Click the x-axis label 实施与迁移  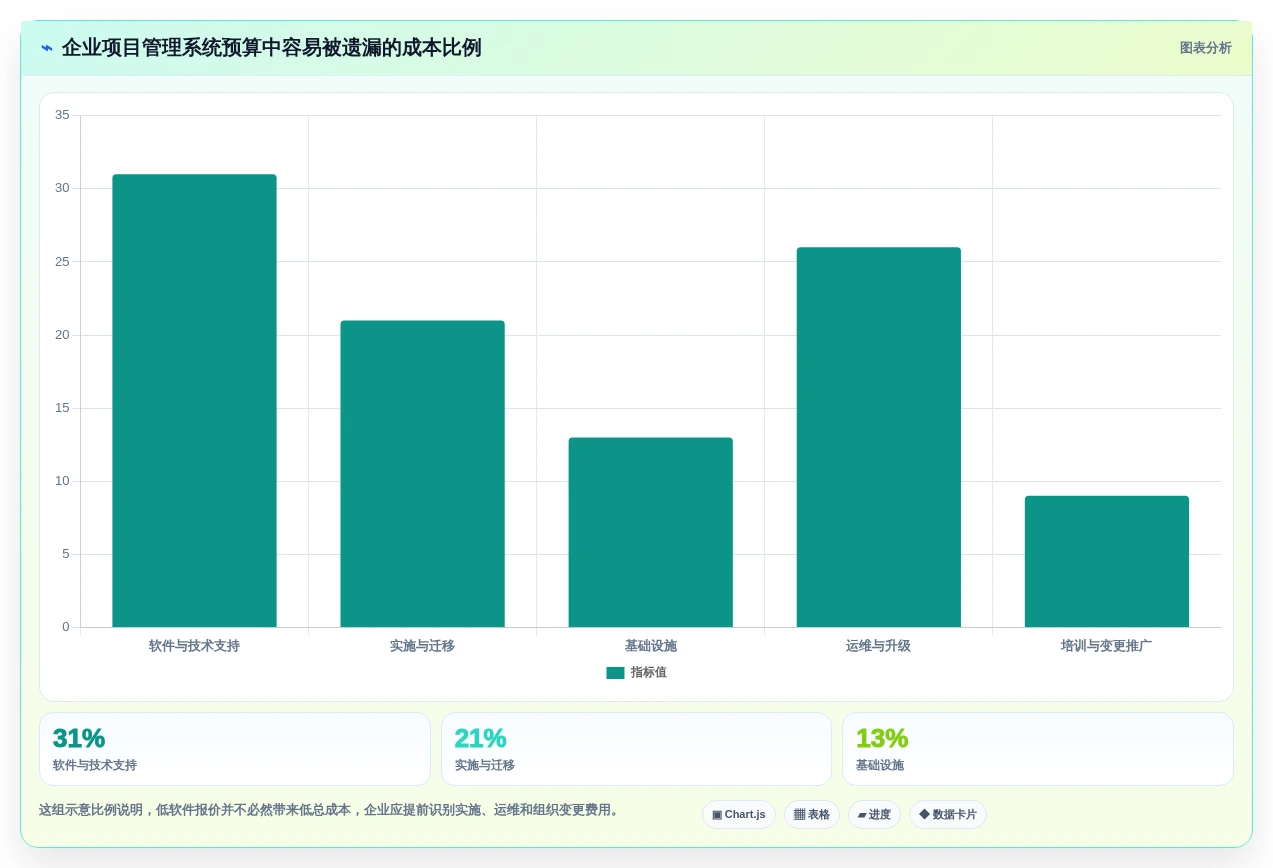pyautogui.click(x=422, y=646)
